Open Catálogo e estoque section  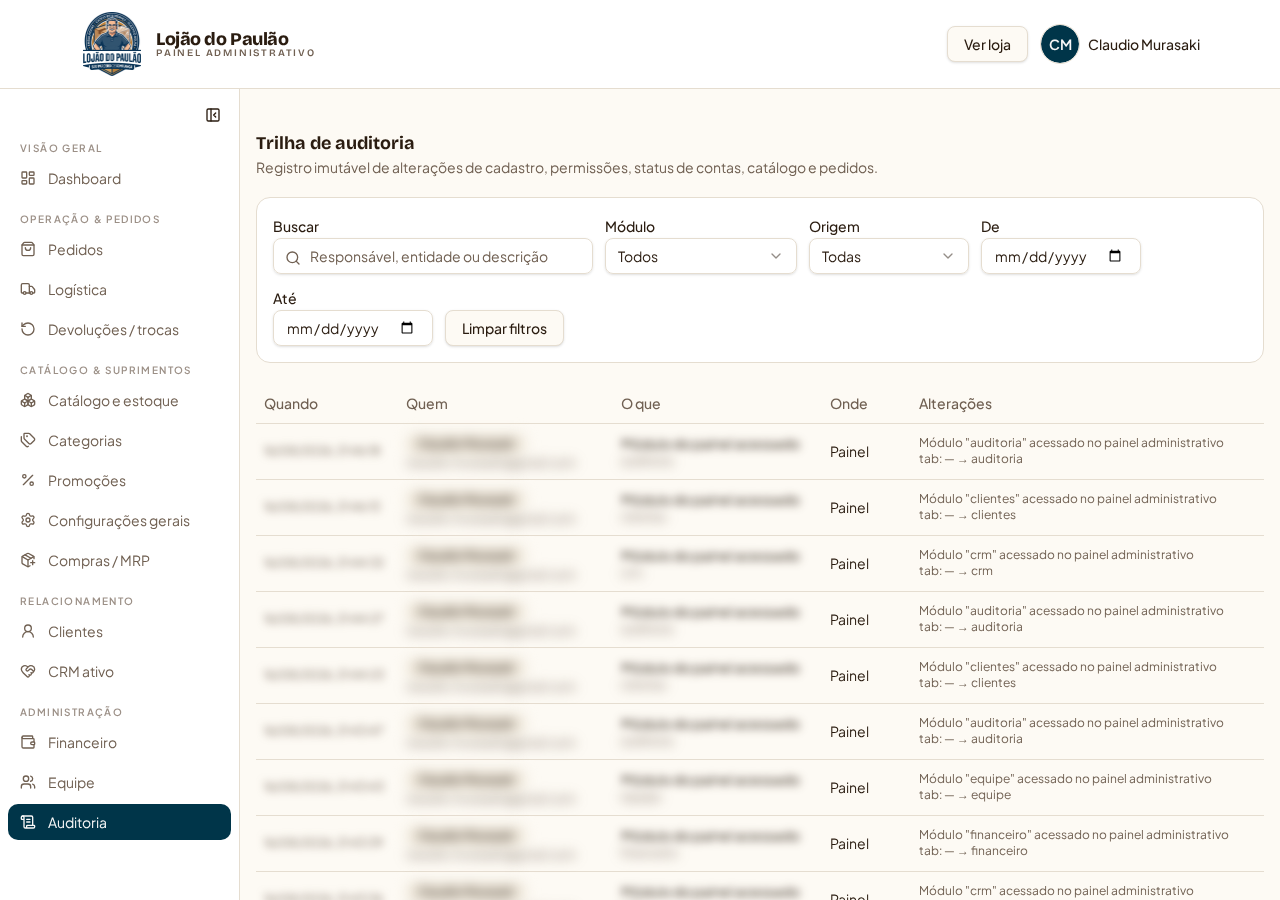tap(119, 400)
